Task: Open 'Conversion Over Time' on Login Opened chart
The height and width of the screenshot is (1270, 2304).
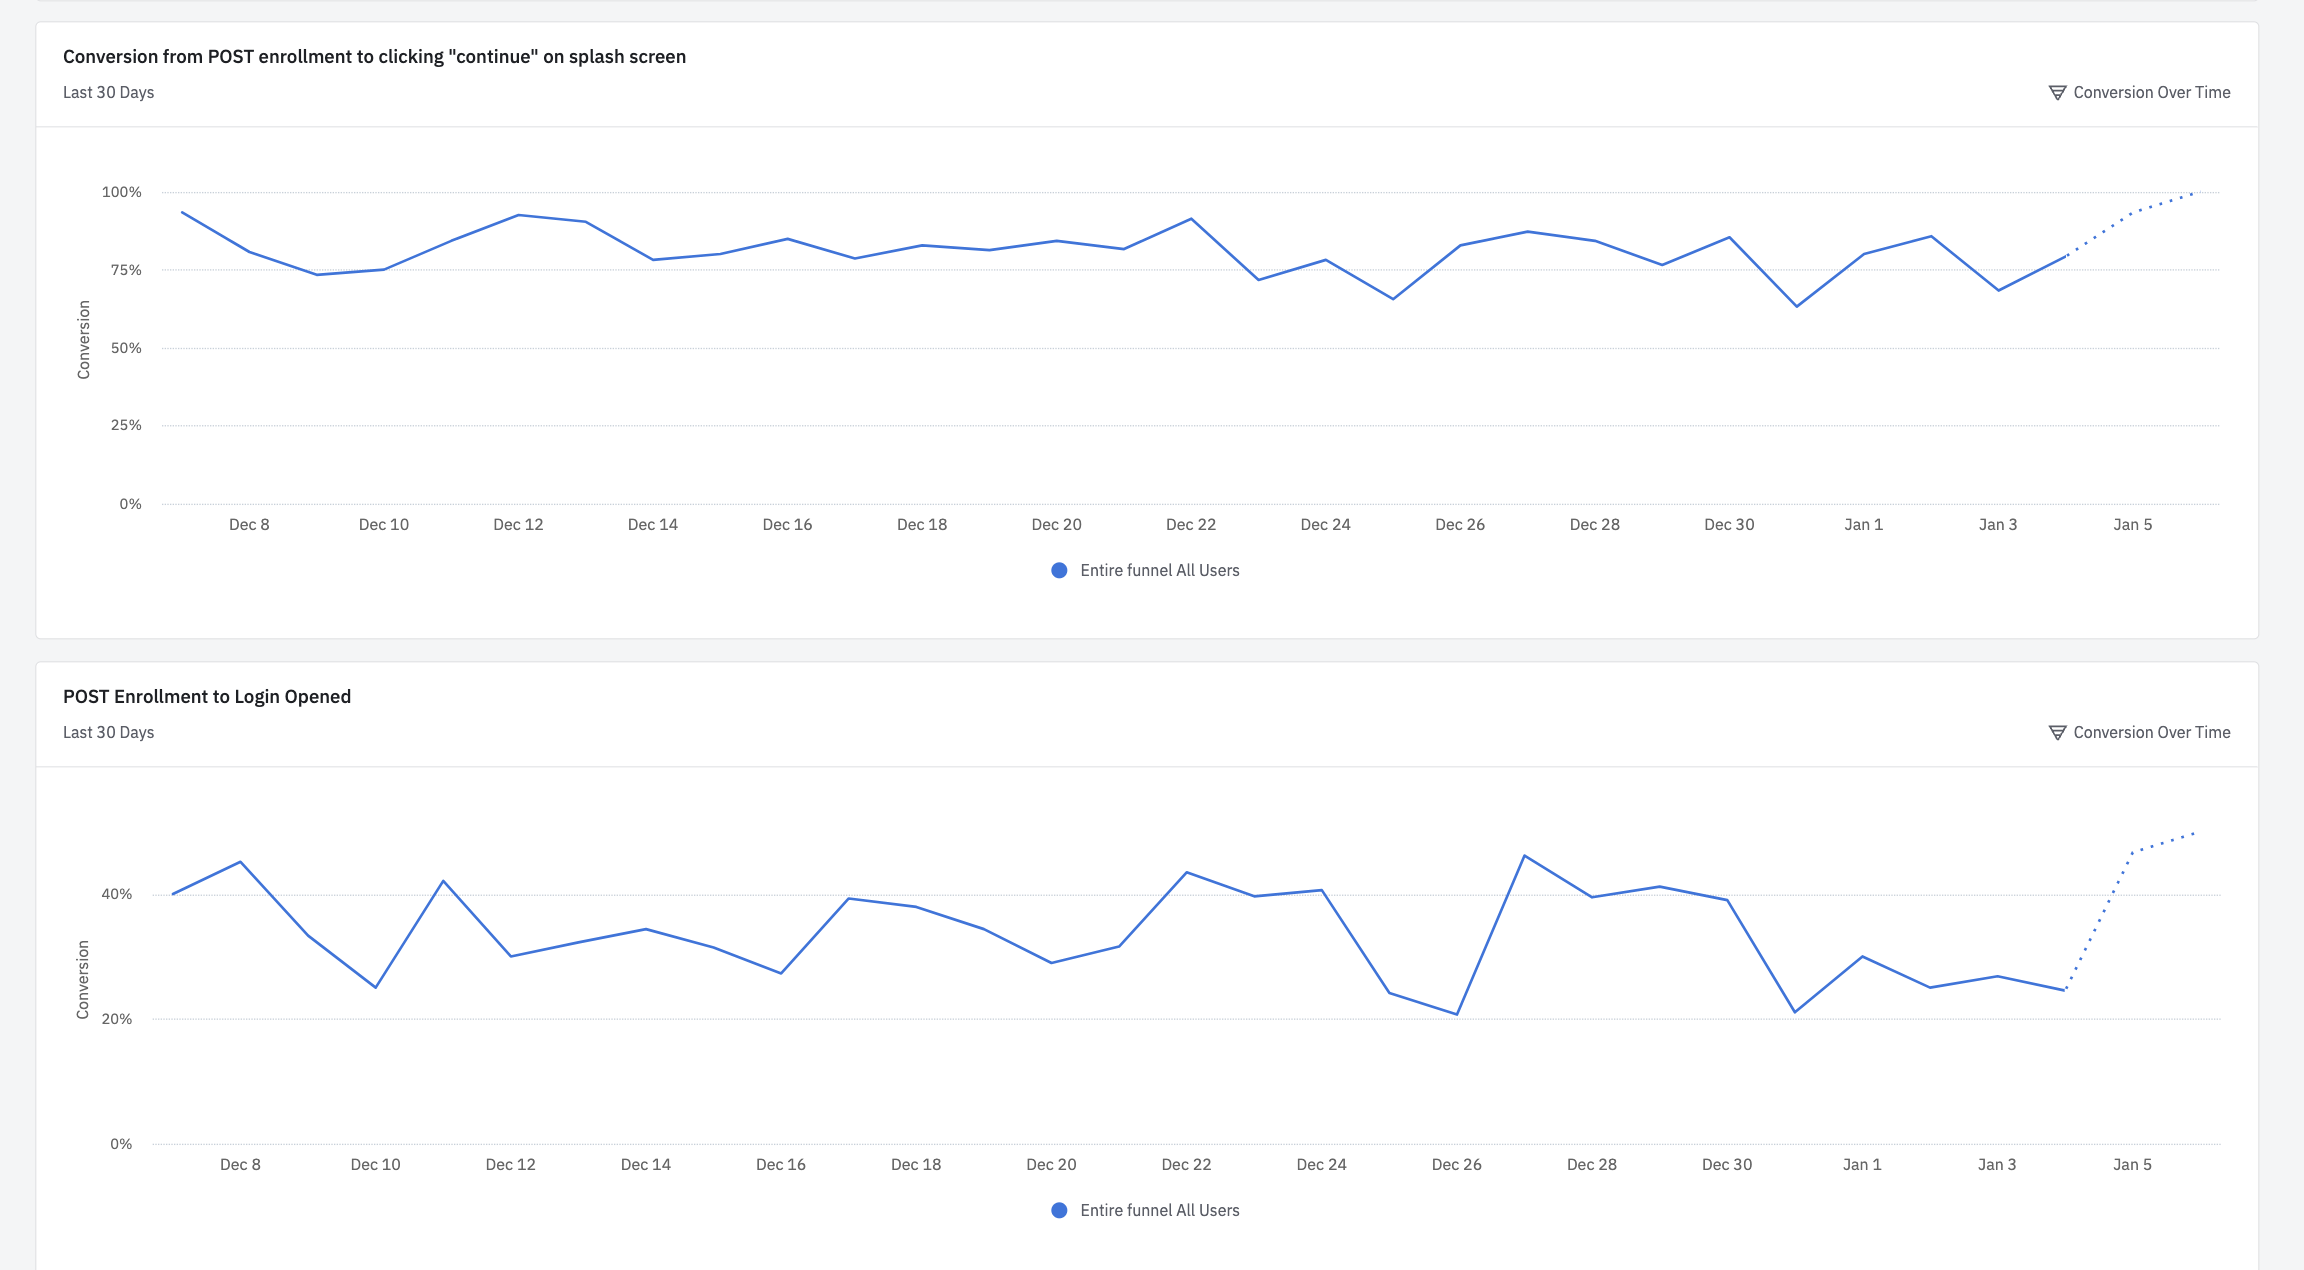Action: [x=2151, y=733]
